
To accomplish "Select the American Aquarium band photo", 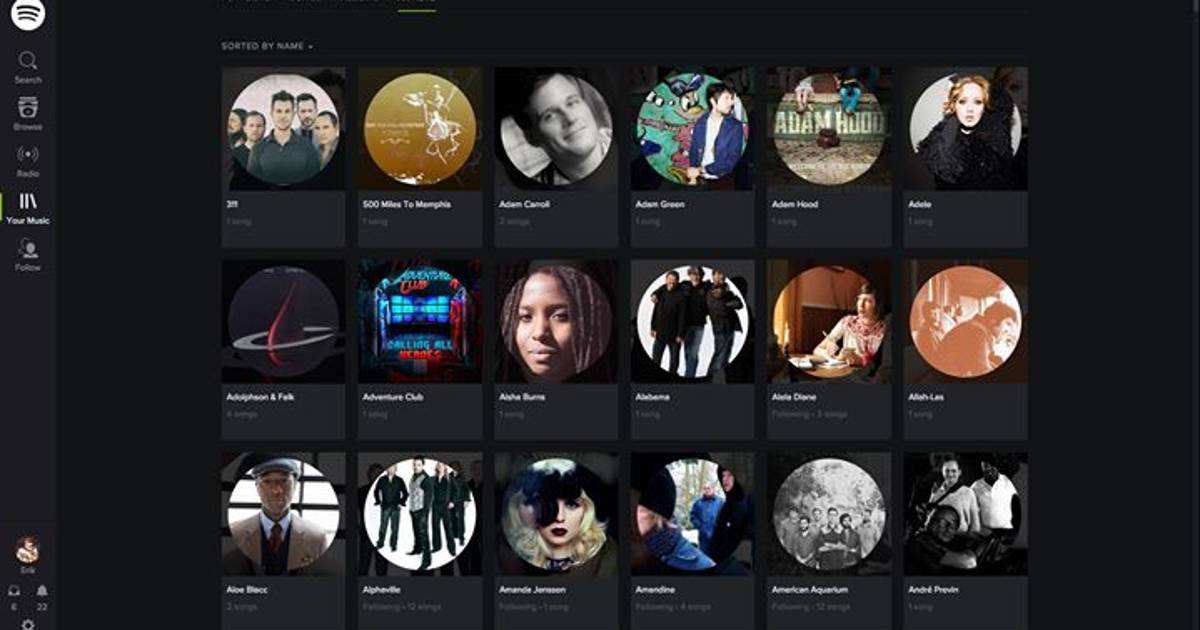I will (x=829, y=515).
